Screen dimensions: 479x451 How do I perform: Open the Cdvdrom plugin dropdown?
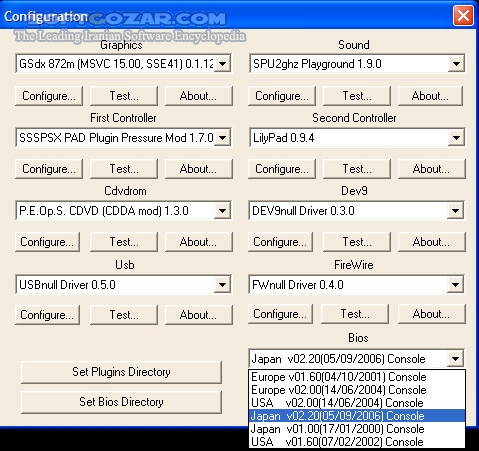point(222,210)
